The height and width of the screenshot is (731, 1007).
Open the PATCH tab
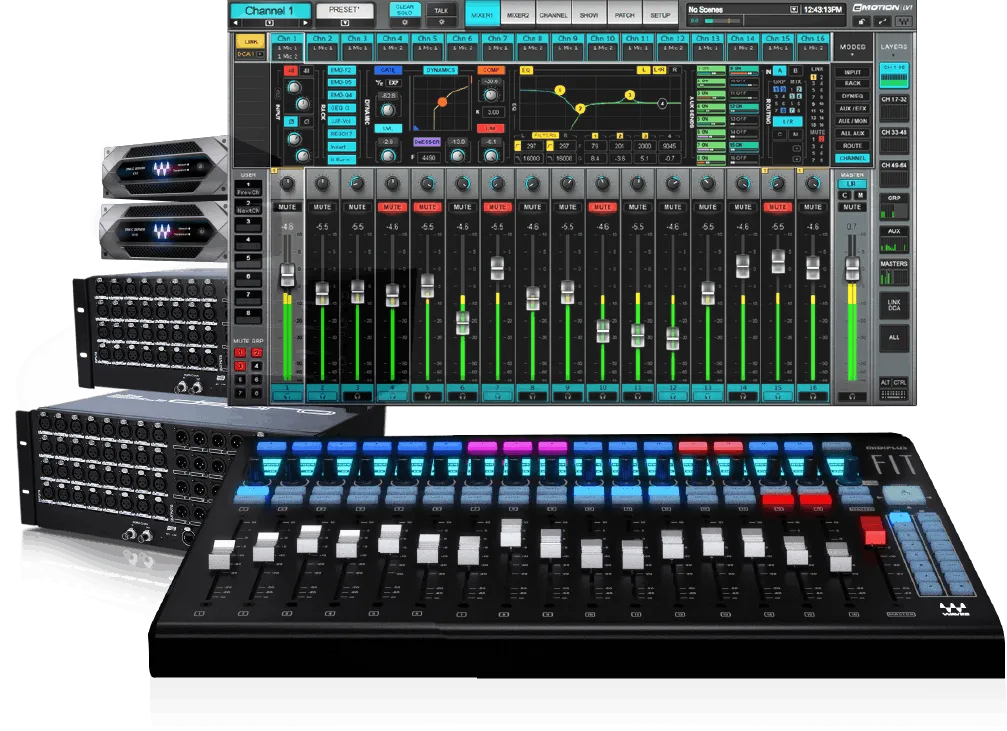(623, 16)
